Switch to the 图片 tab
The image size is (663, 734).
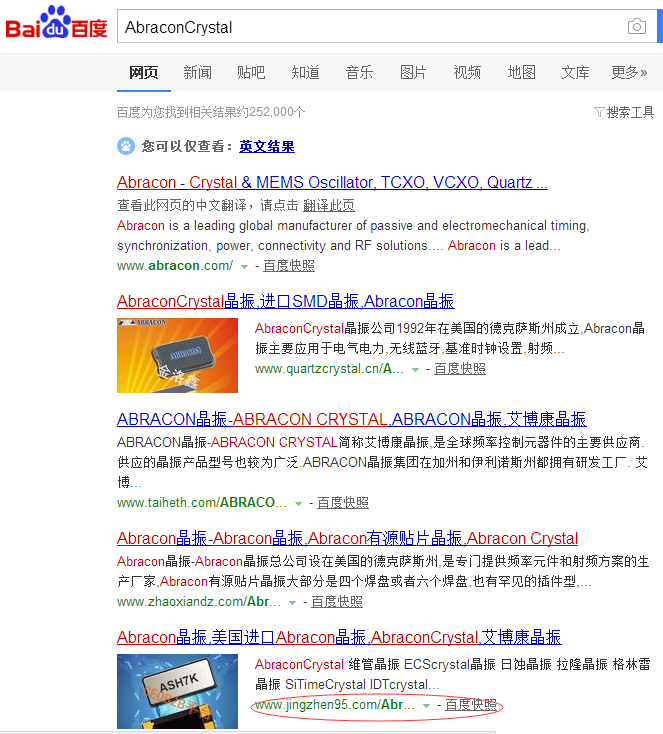coord(413,73)
